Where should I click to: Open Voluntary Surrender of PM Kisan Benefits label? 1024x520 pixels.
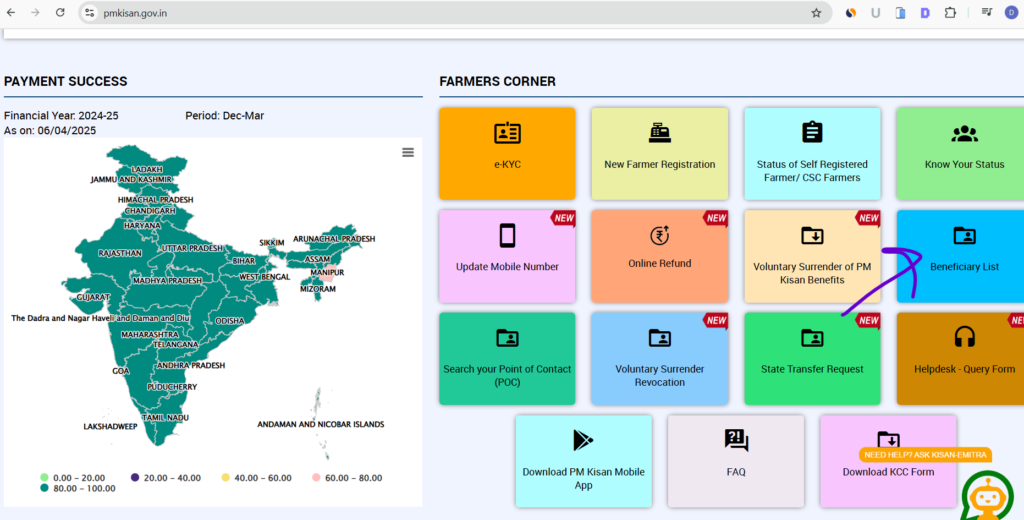pyautogui.click(x=812, y=274)
